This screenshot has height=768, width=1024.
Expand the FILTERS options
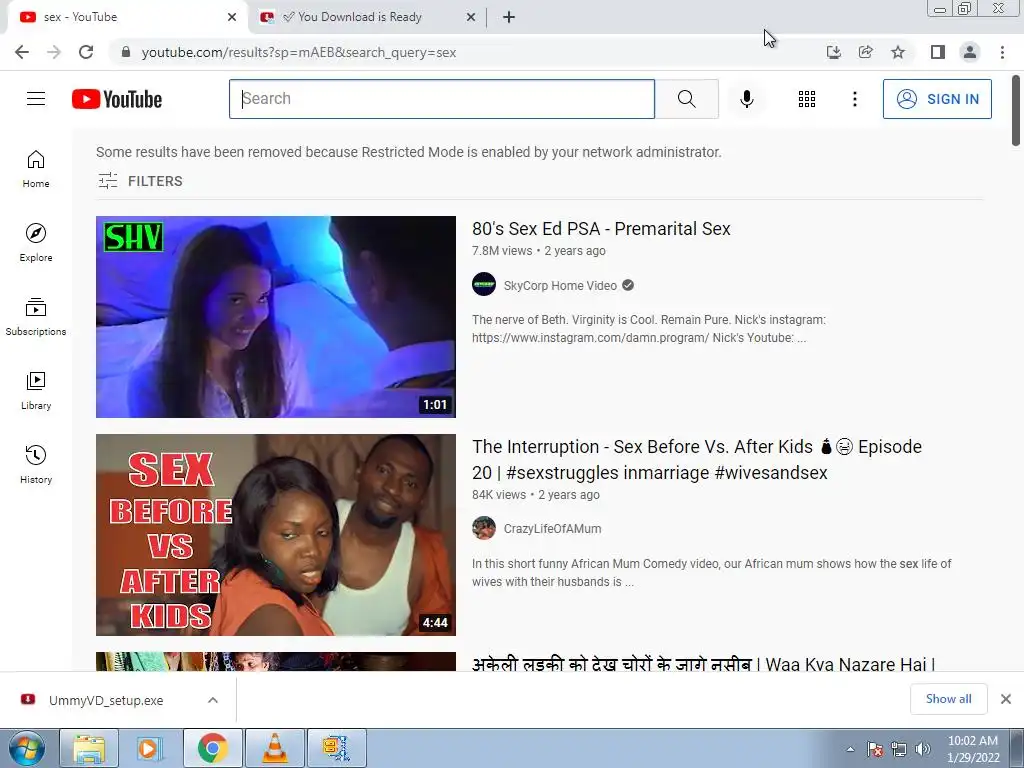(x=140, y=181)
